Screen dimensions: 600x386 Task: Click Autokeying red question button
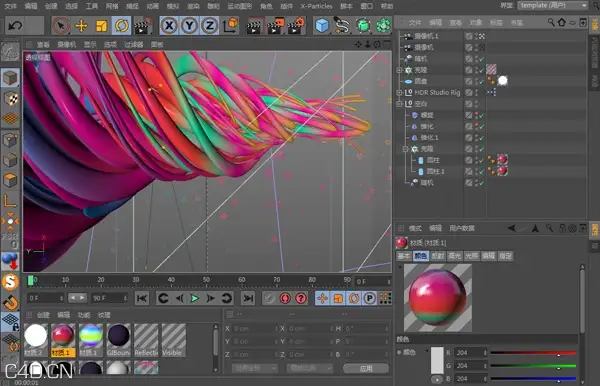point(301,298)
